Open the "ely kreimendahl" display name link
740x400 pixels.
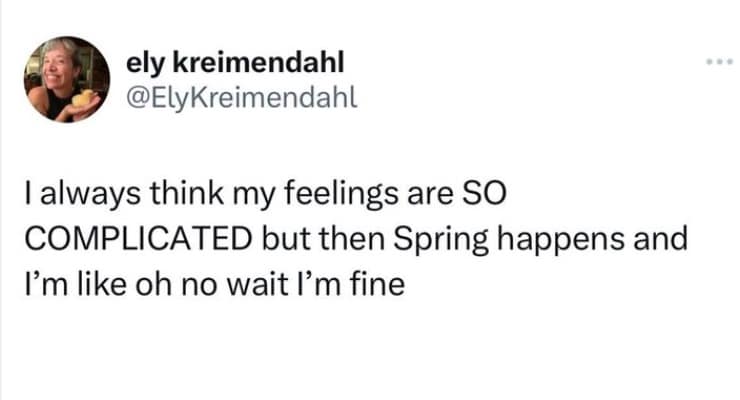click(234, 63)
